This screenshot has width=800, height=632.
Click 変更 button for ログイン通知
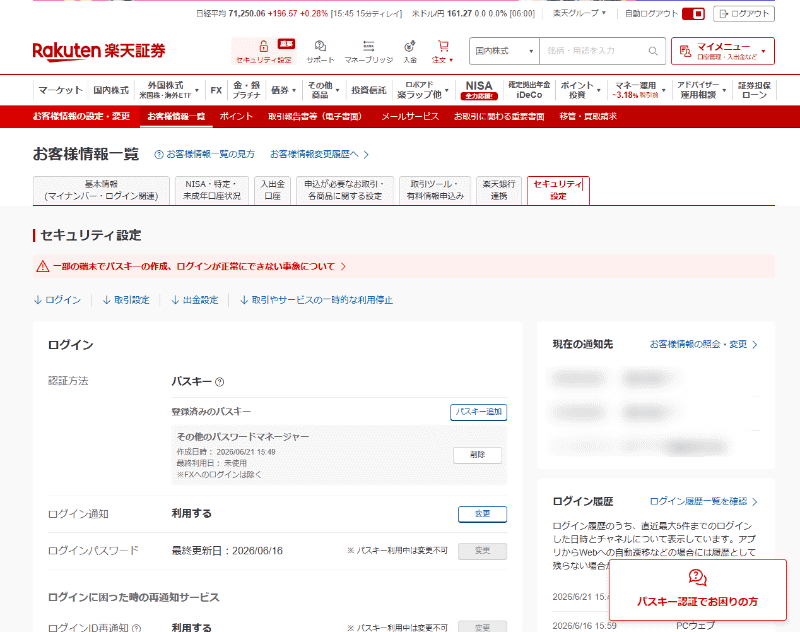pyautogui.click(x=482, y=514)
